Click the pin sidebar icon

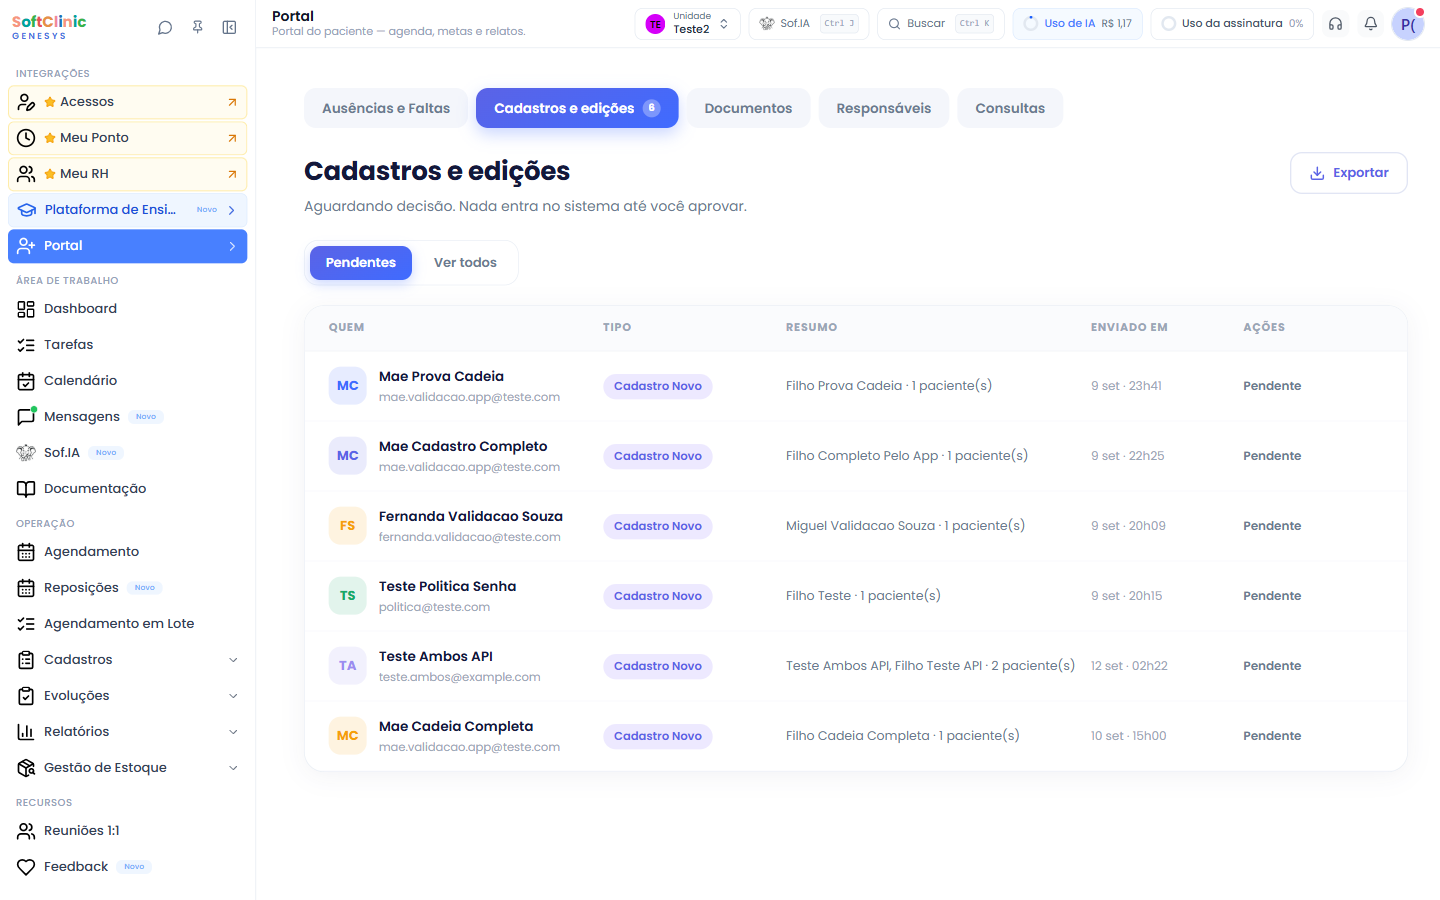[197, 28]
